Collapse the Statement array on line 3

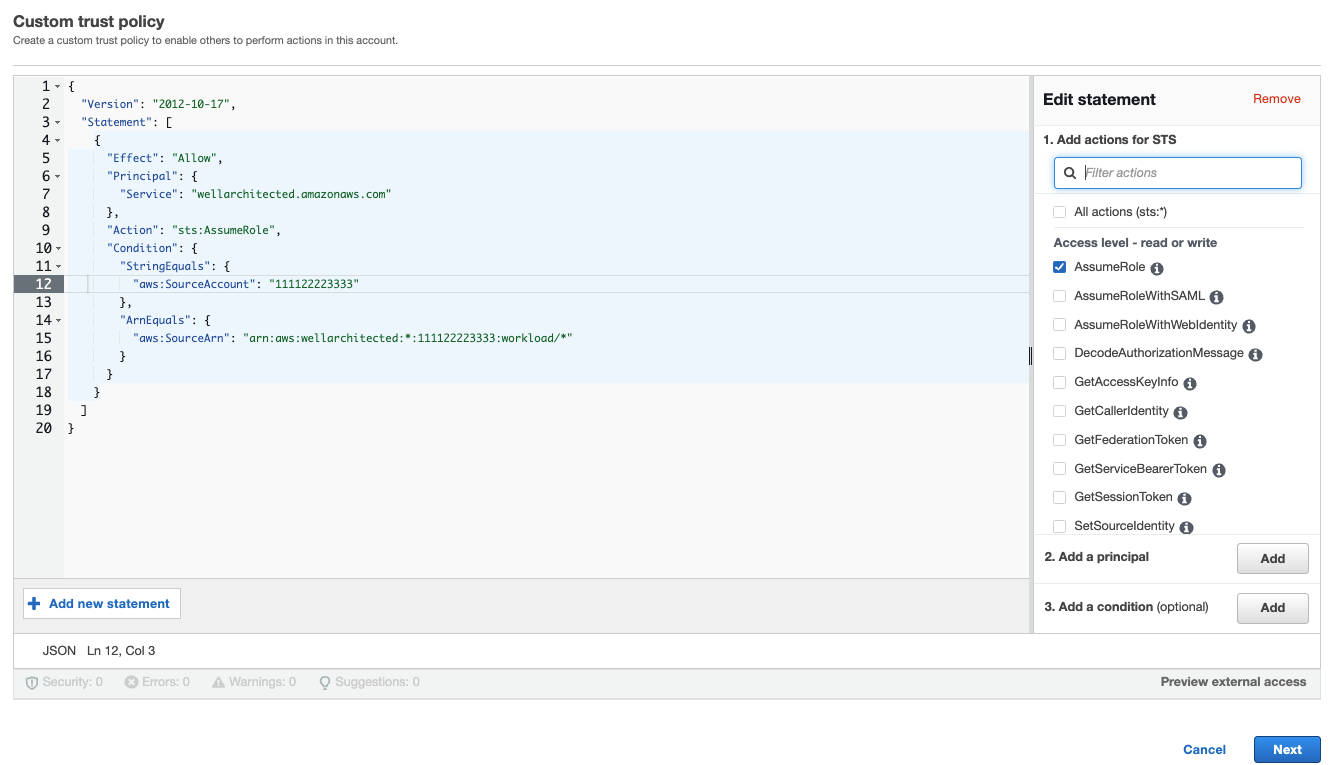(57, 121)
